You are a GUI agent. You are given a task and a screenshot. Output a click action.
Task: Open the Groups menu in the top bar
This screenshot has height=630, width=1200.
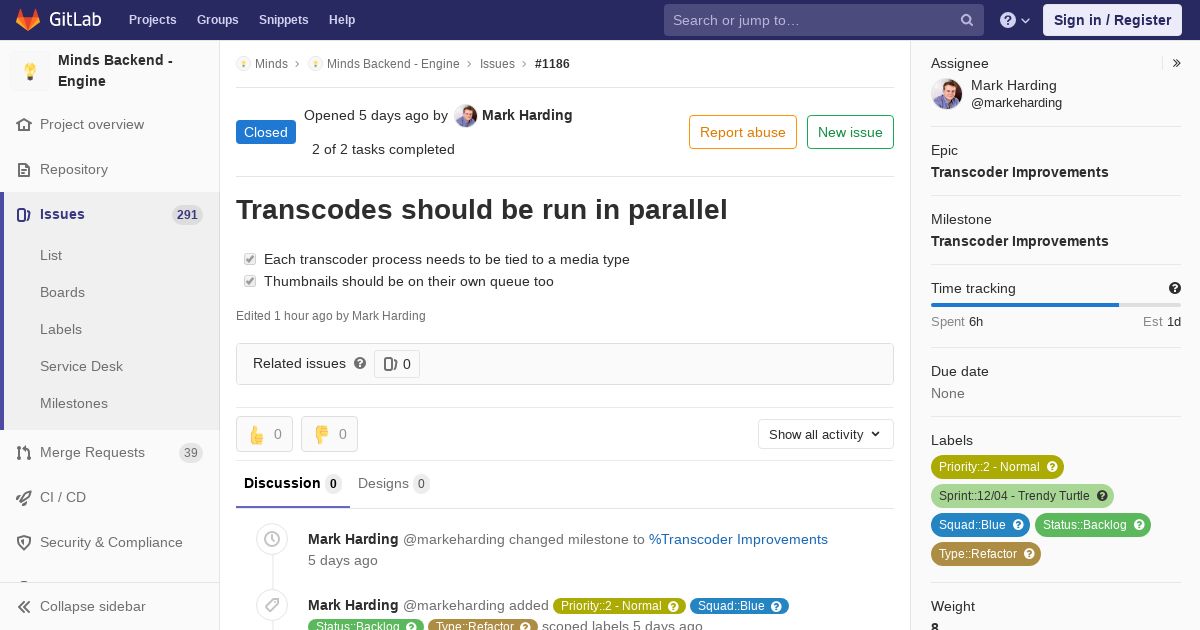click(x=217, y=20)
